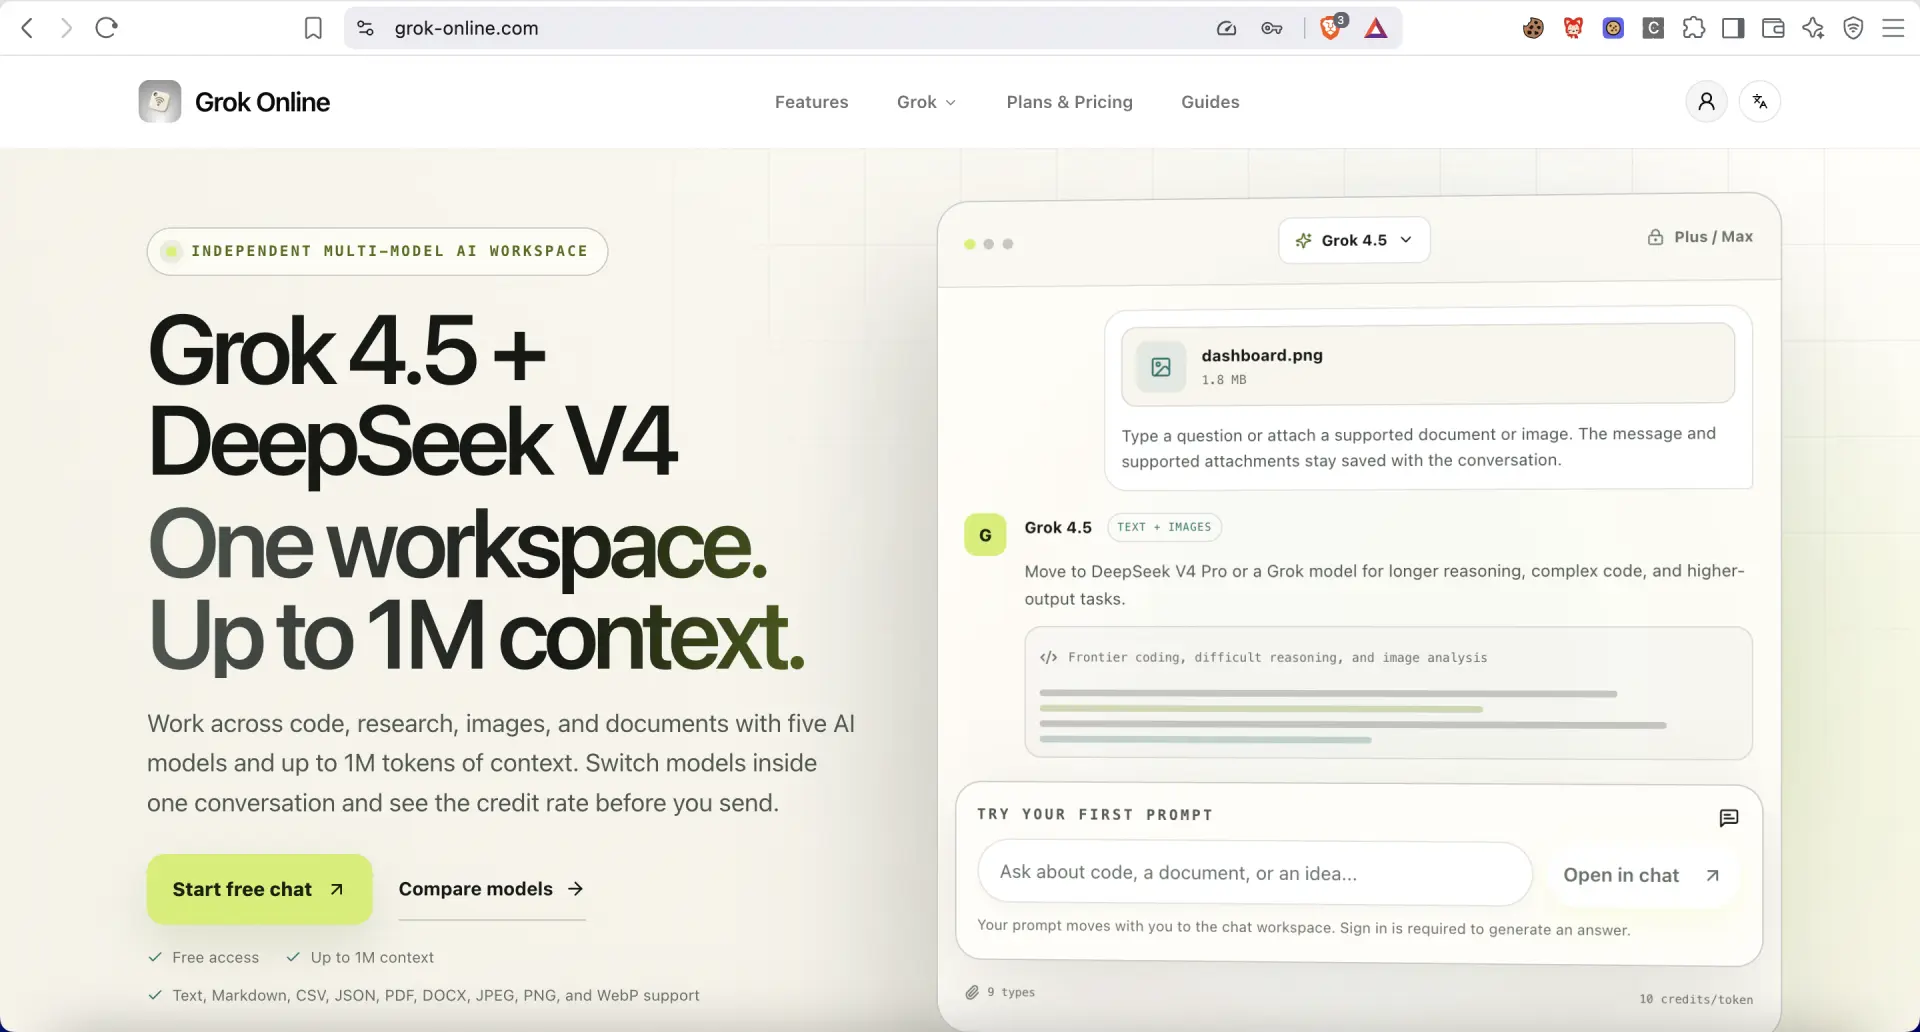Toggle the browser sidebar panel icon
The height and width of the screenshot is (1032, 1920).
pos(1733,28)
